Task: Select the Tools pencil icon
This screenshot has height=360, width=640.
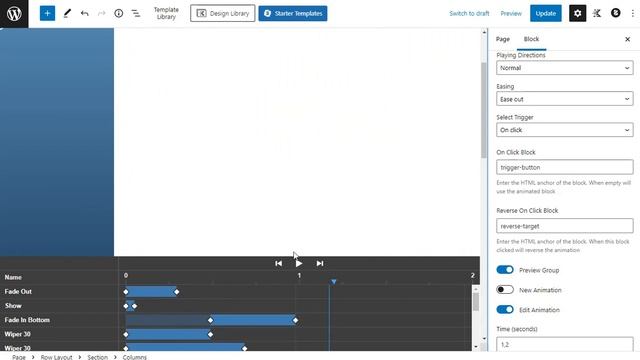Action: tap(67, 13)
